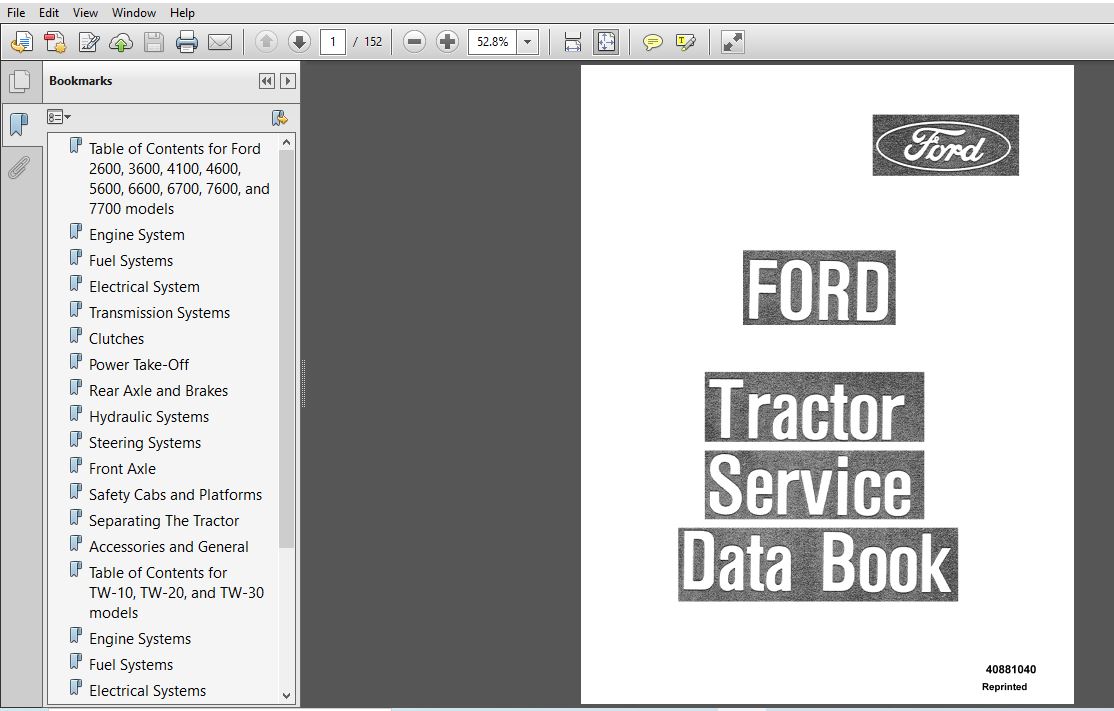Screen dimensions: 1114x711
Task: Open the Engine Systems bookmark
Action: [140, 639]
